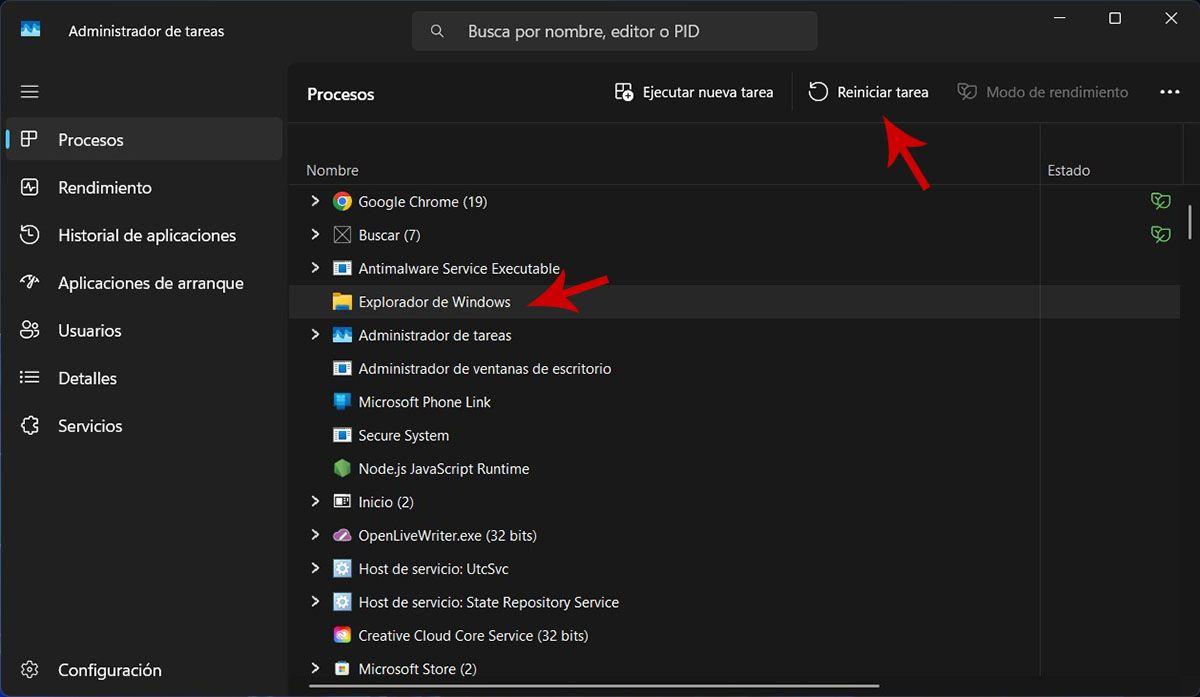The image size is (1200, 697).
Task: Click the Procesos sidebar icon
Action: pos(30,140)
